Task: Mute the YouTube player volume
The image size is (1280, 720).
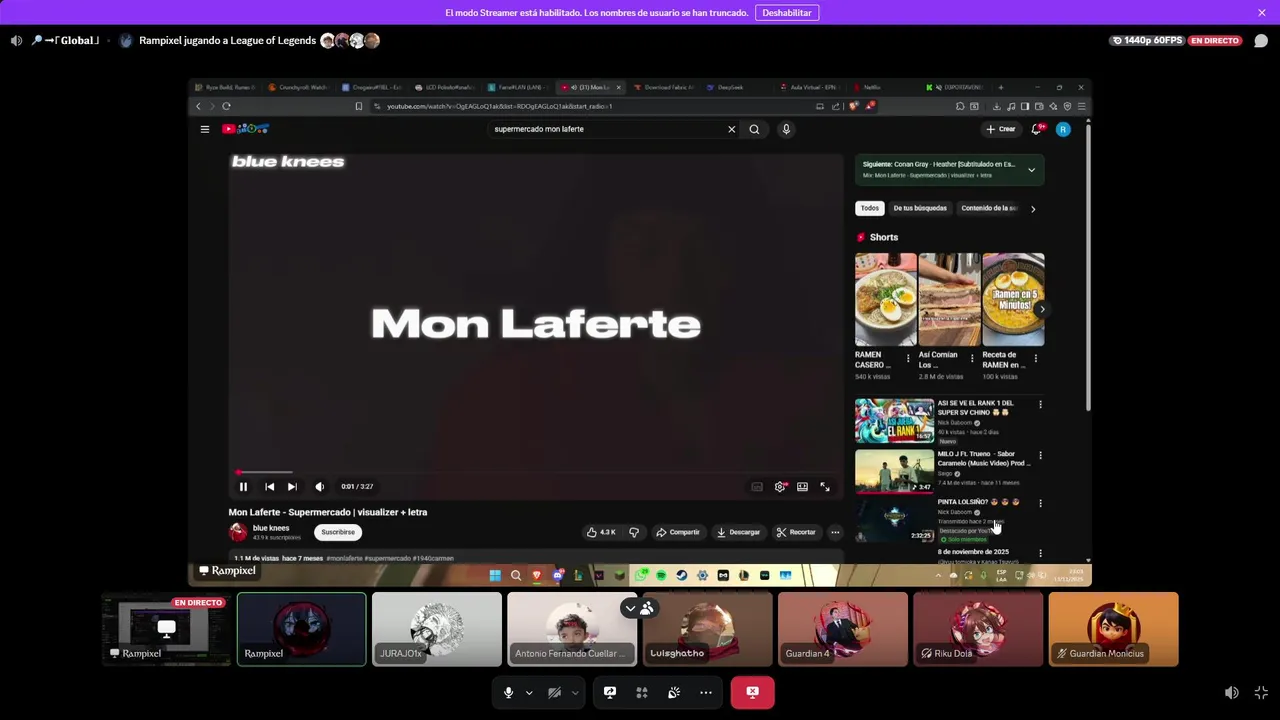Action: pos(320,487)
